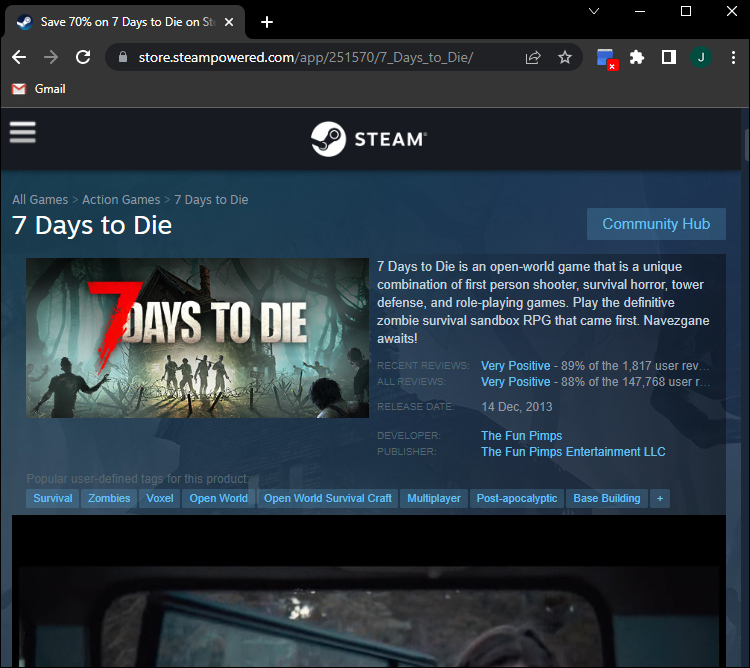750x668 pixels.
Task: Open the Extensions puzzle icon
Action: [x=637, y=57]
